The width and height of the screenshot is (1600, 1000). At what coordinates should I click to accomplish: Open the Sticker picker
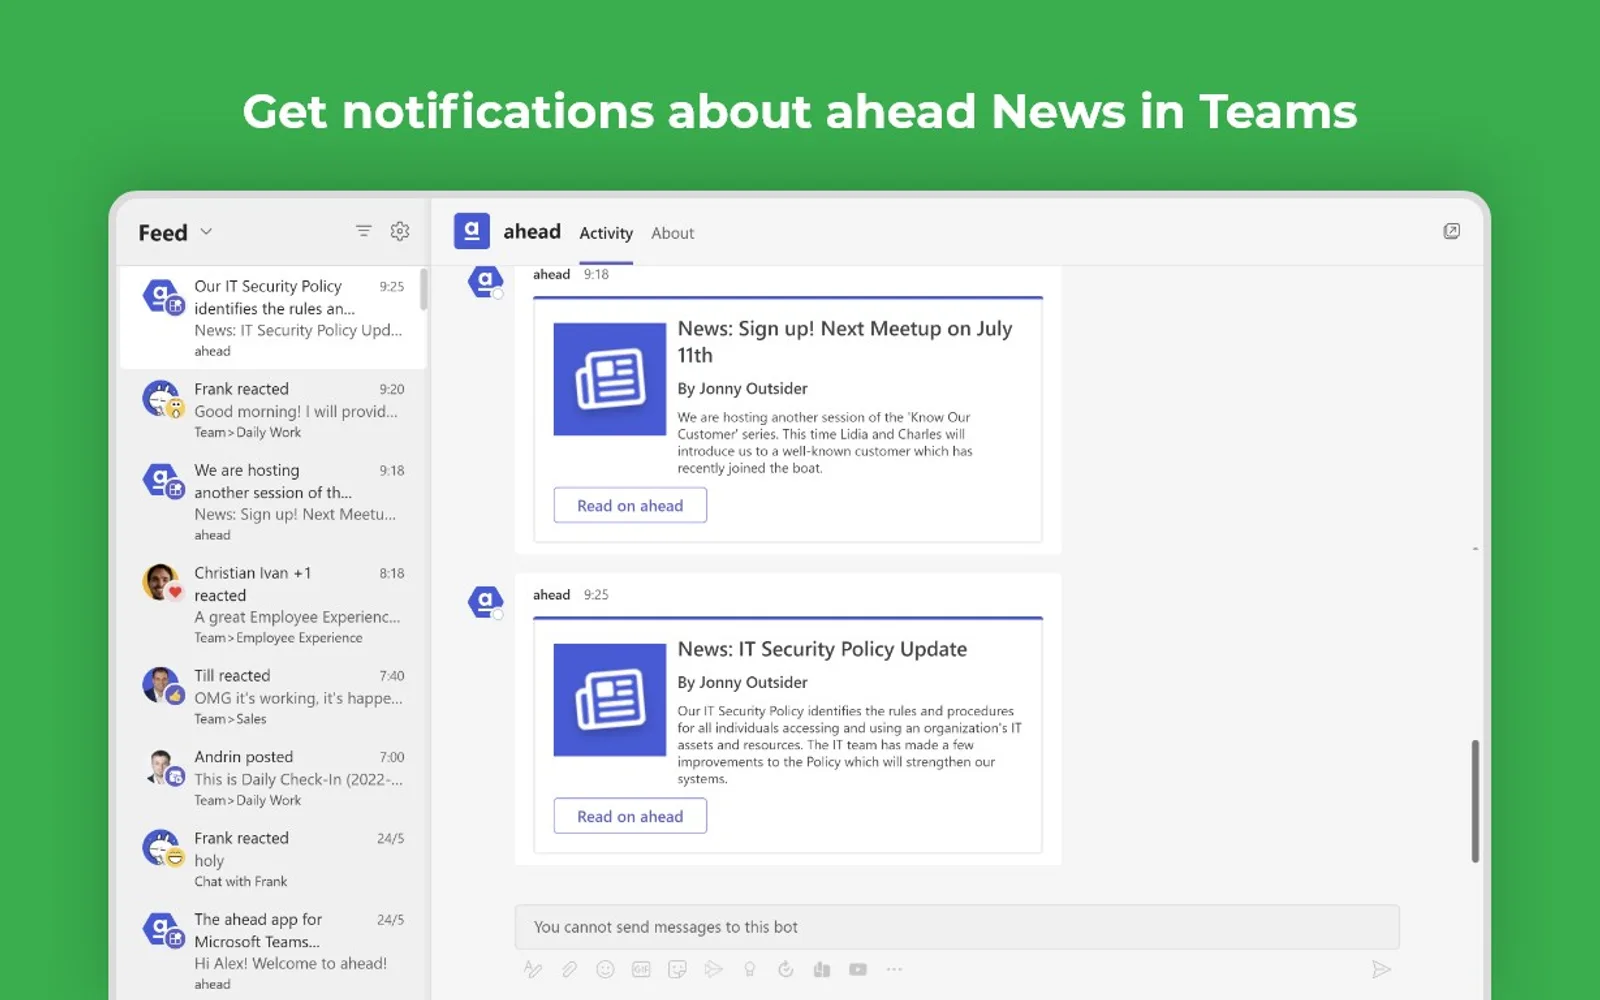(677, 969)
